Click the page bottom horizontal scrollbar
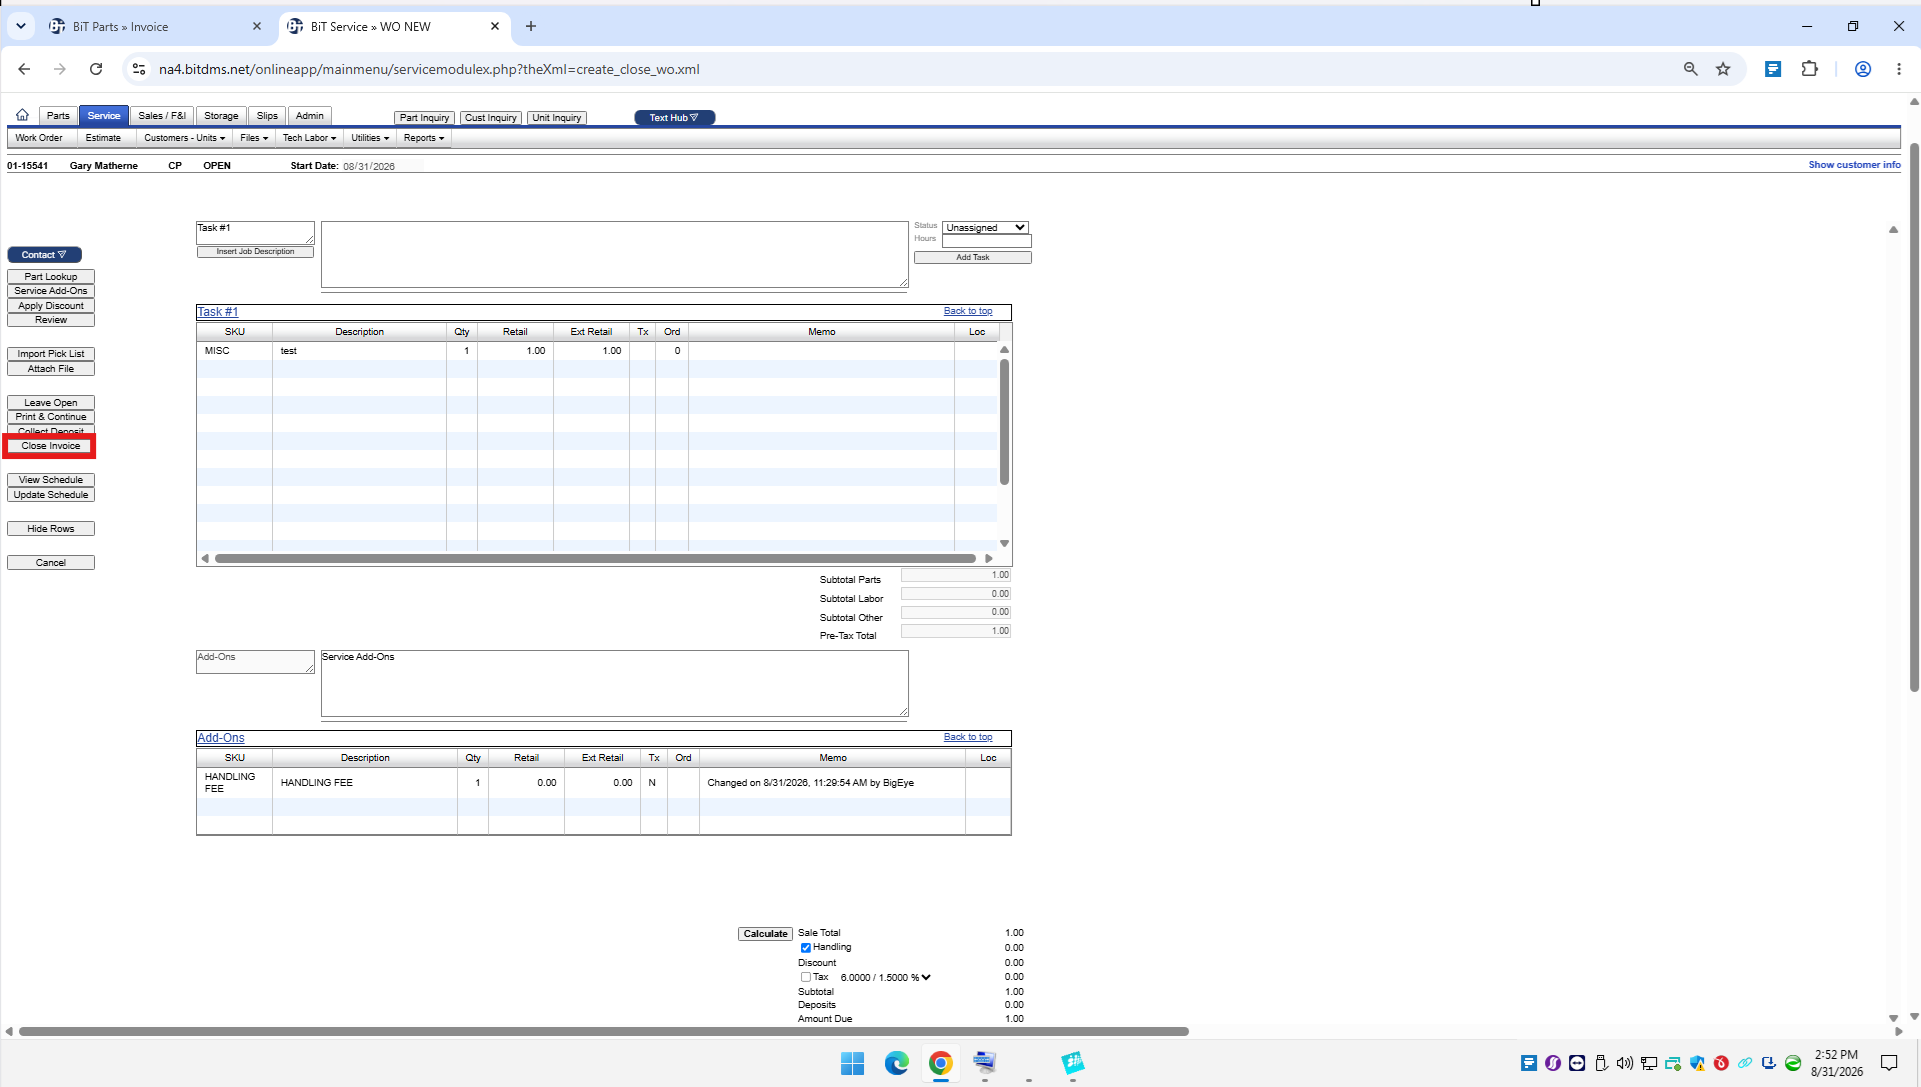 pos(604,1031)
